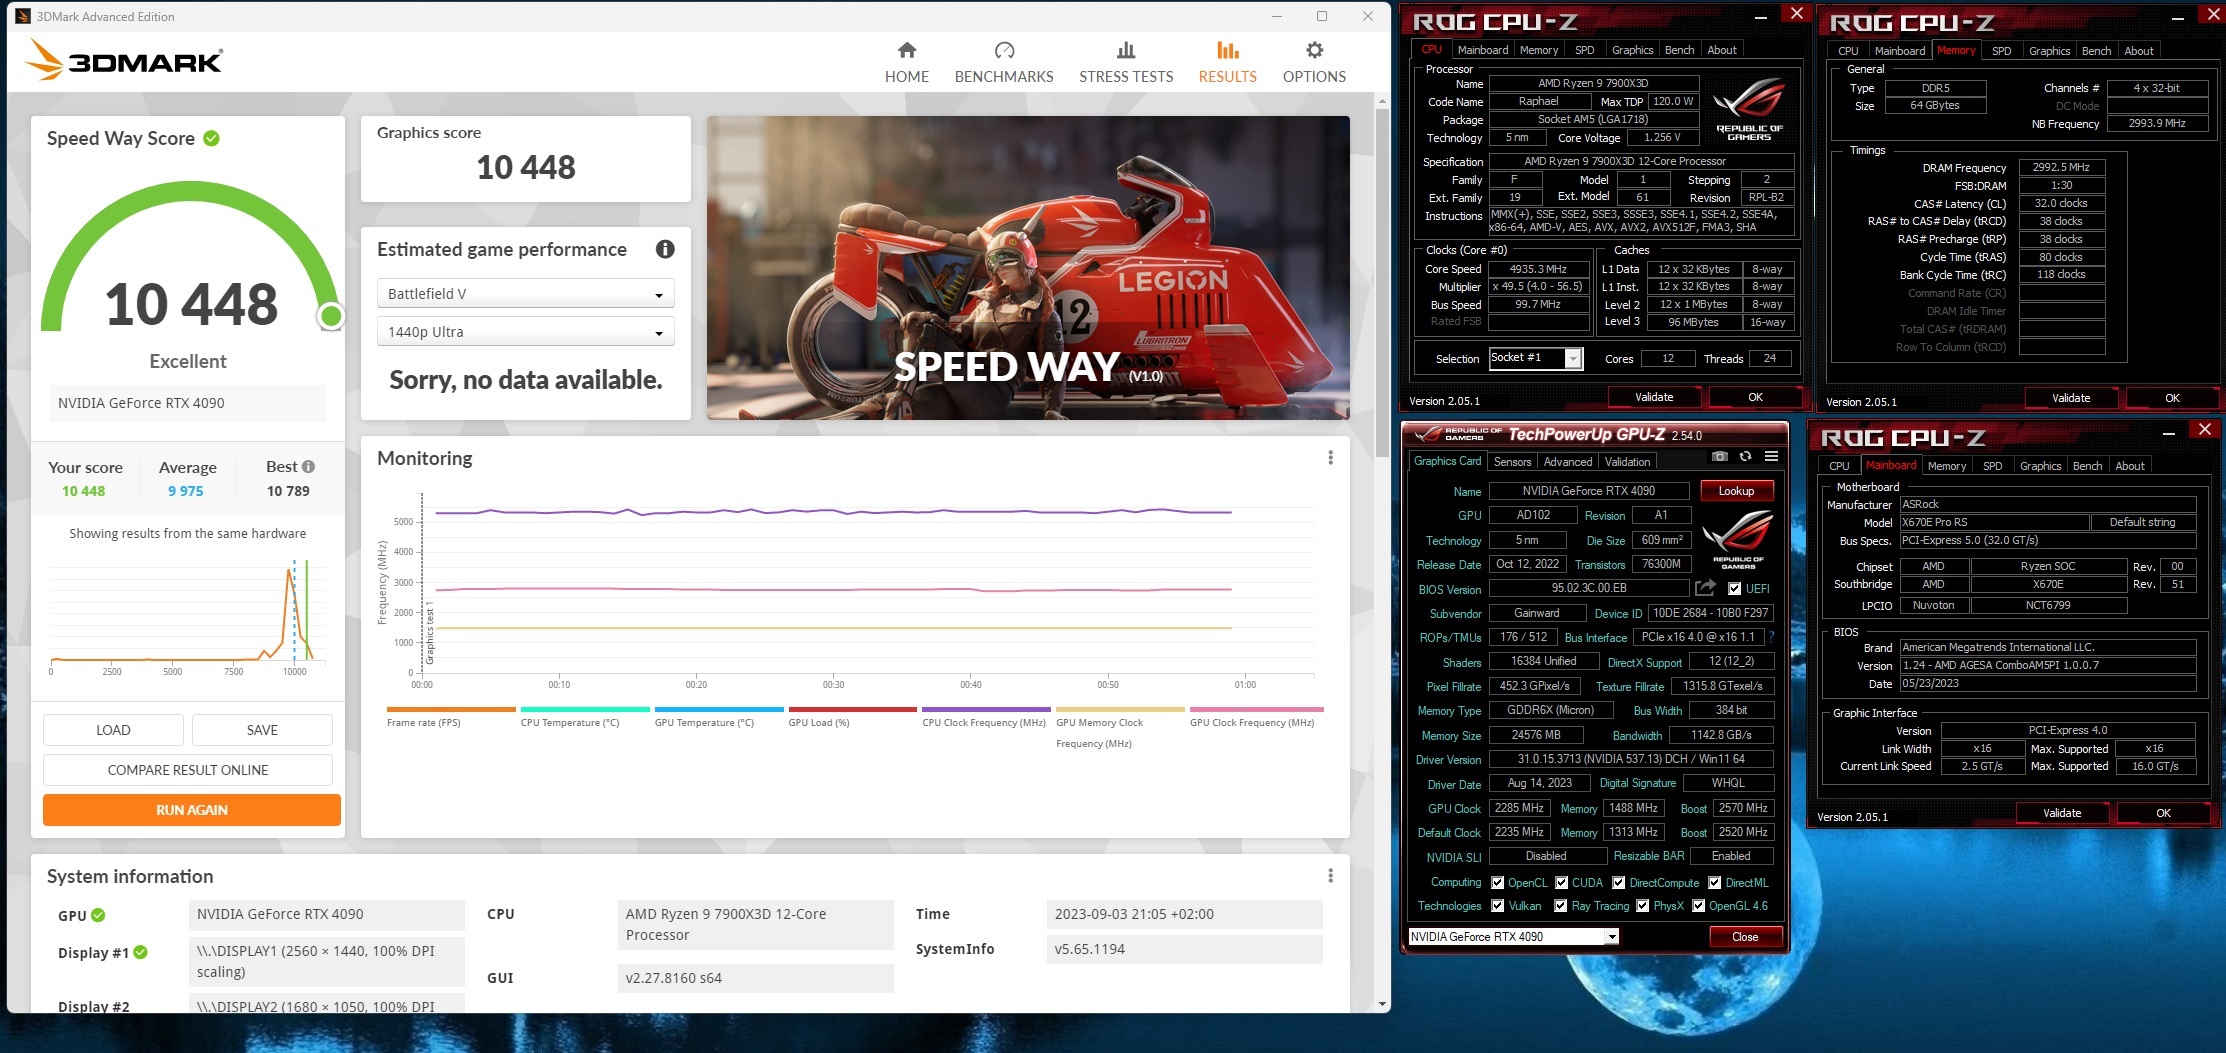Click CPU Clock Frequency purple legend swatch
This screenshot has height=1053, width=2226.
[986, 709]
